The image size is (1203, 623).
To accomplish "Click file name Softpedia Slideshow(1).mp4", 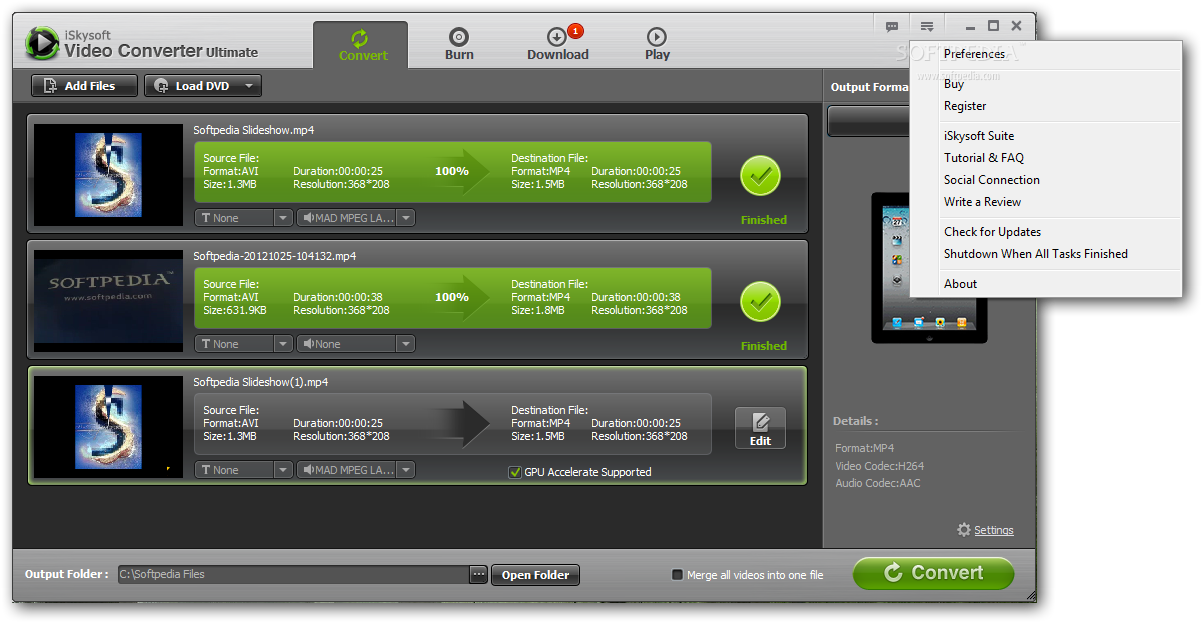I will [x=261, y=382].
